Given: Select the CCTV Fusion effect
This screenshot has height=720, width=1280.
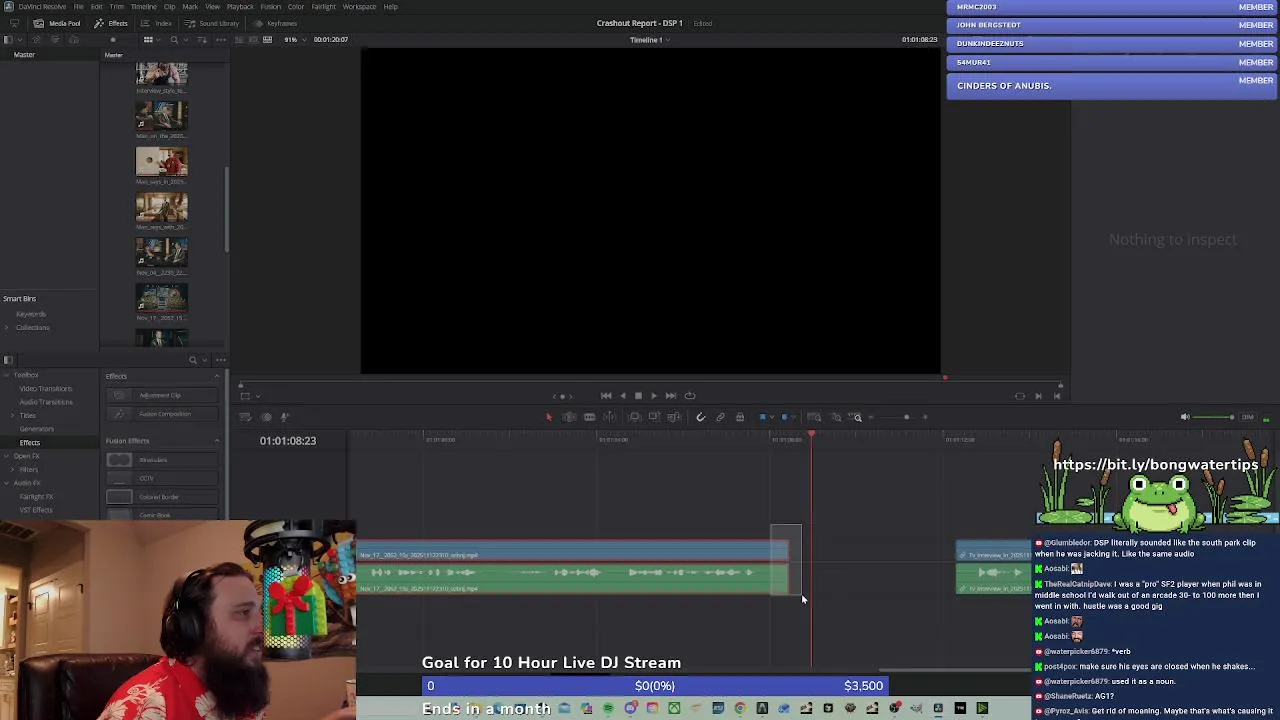Looking at the screenshot, I should 162,478.
